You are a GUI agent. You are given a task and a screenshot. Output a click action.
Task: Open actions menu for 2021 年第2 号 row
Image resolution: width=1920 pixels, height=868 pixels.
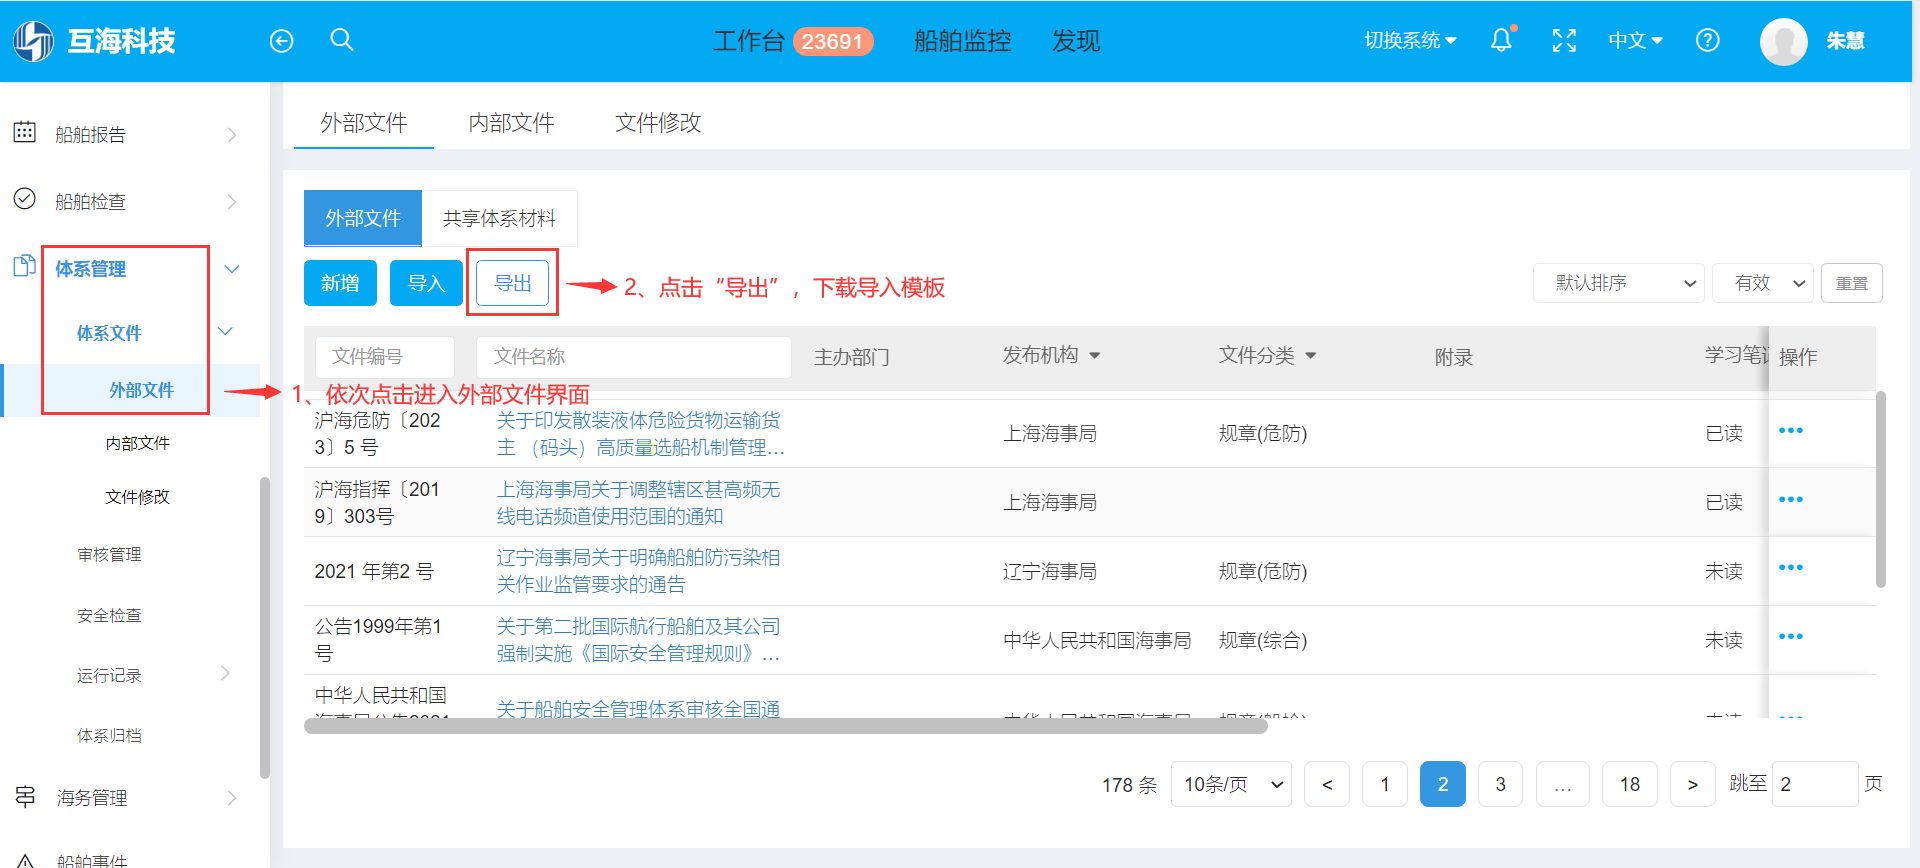pyautogui.click(x=1791, y=568)
